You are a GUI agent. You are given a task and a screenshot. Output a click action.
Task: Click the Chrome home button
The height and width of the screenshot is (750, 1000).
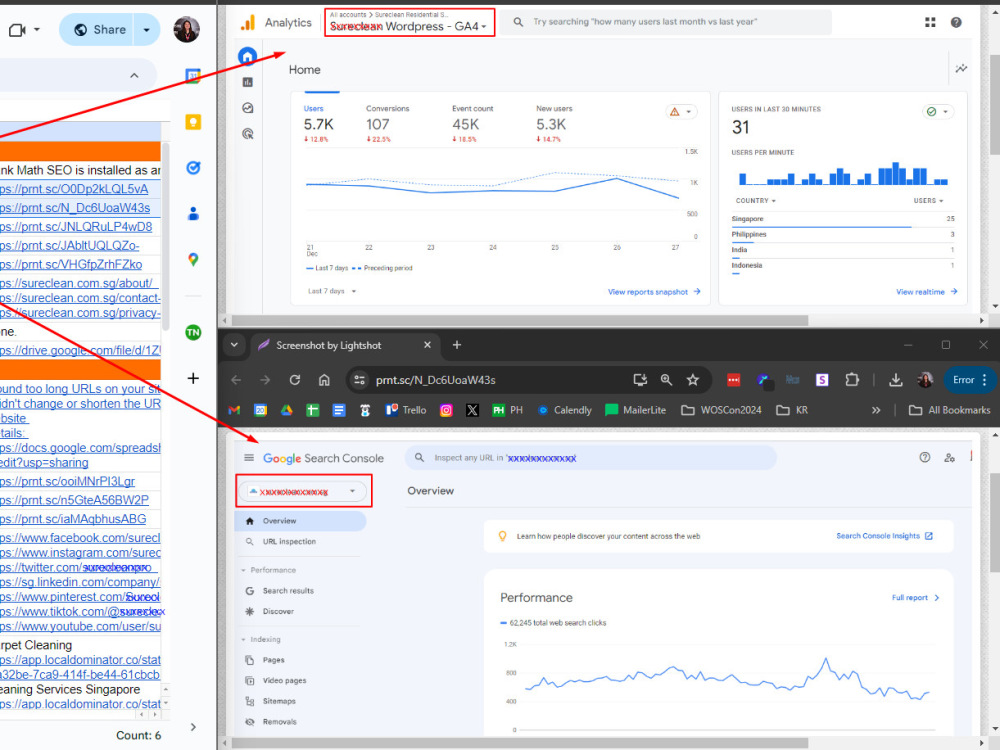tap(324, 380)
